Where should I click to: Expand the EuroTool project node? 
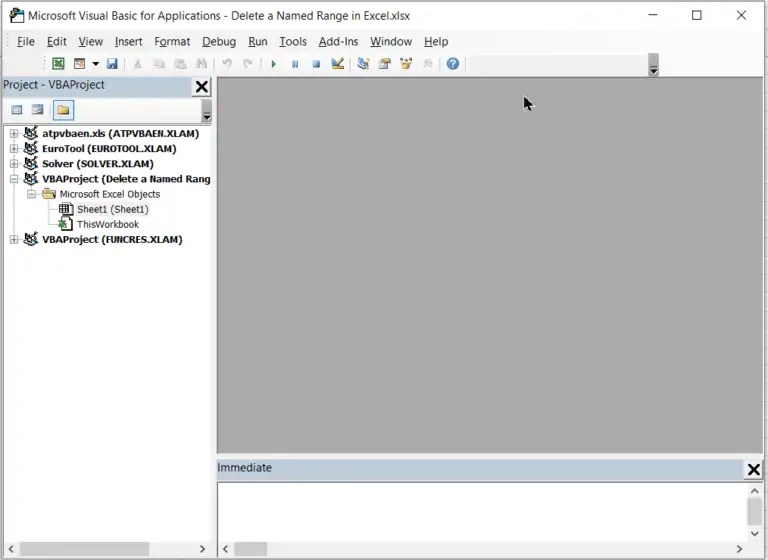coord(14,148)
